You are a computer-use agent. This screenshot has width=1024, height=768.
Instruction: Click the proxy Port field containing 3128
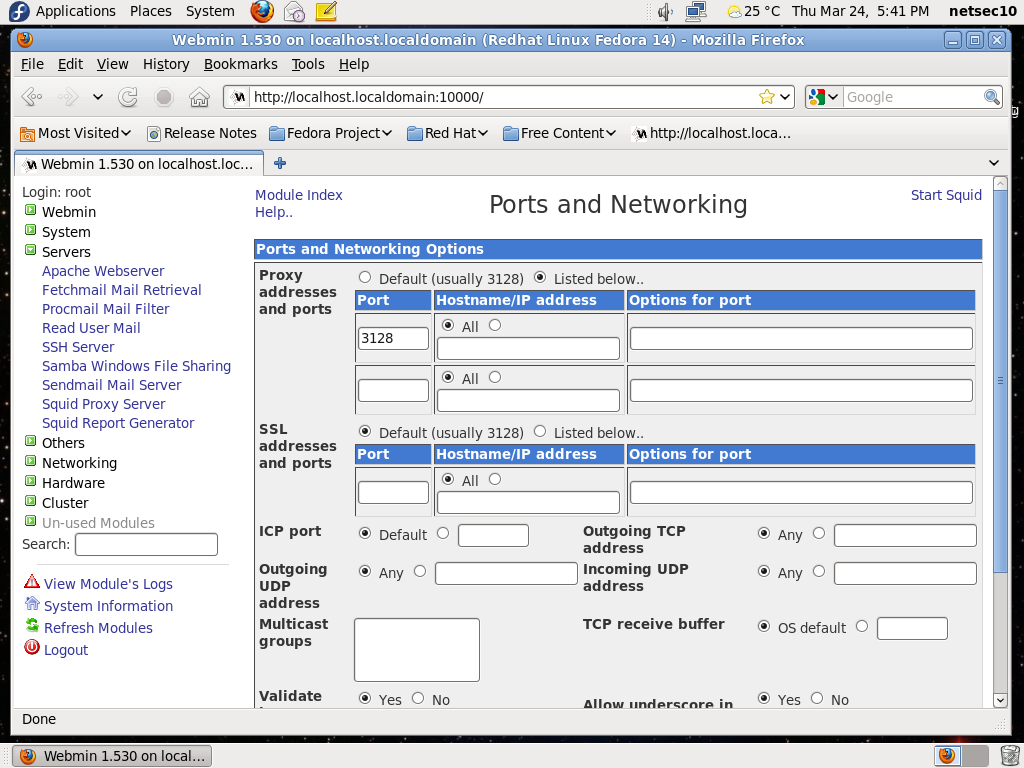393,338
